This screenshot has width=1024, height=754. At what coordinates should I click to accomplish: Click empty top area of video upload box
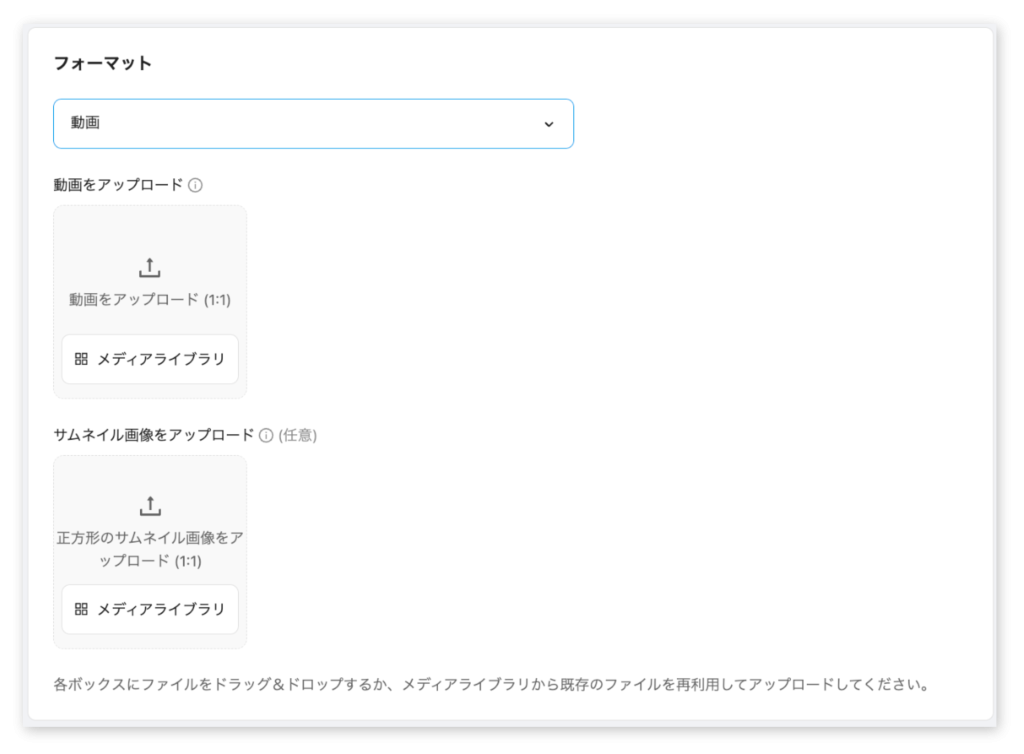point(150,228)
